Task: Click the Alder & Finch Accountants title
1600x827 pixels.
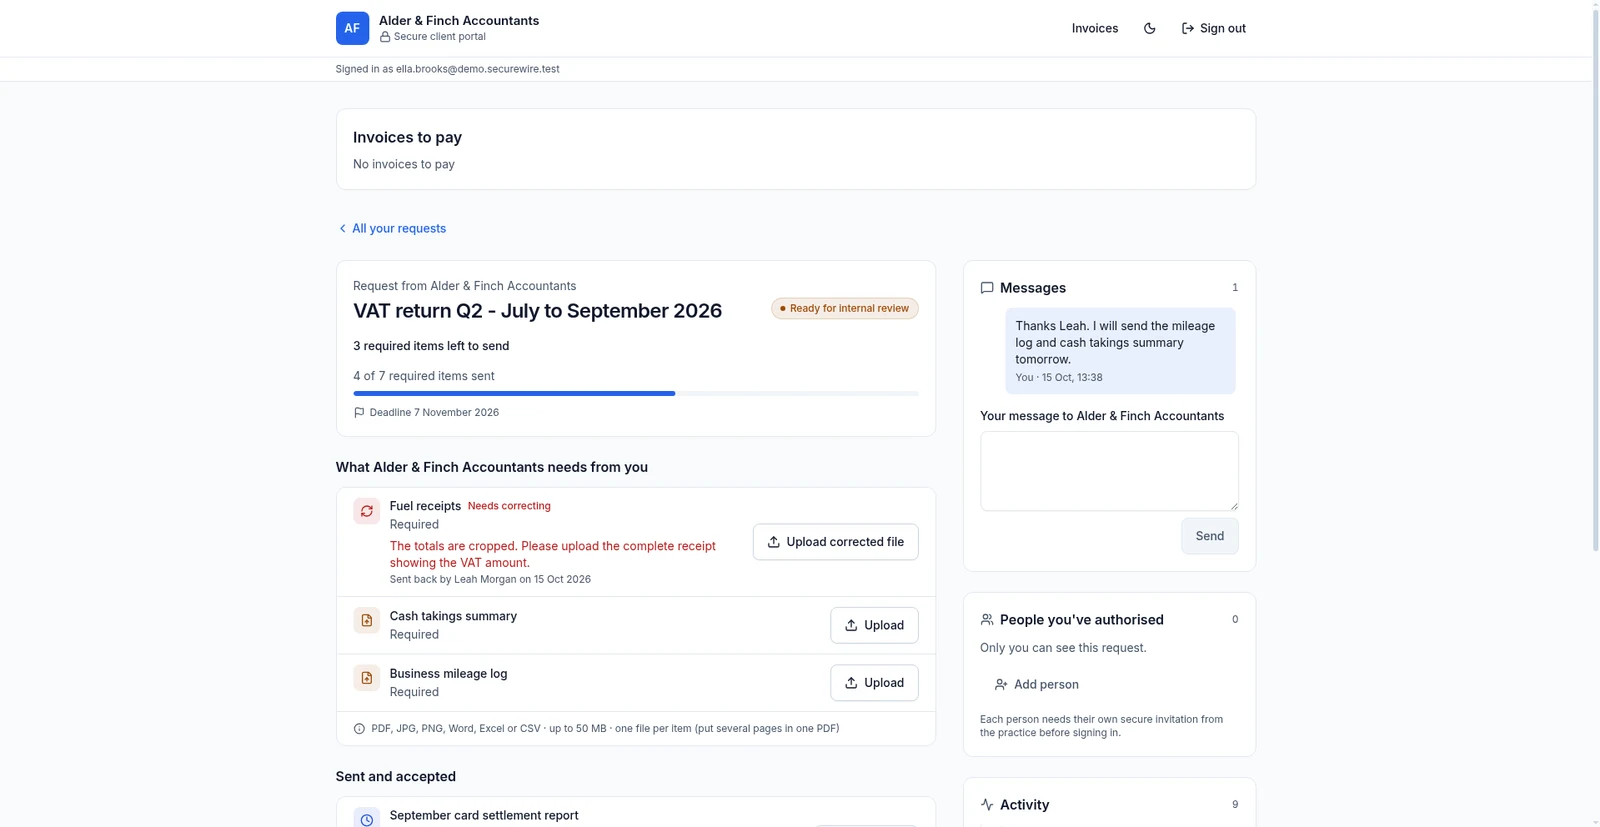Action: pyautogui.click(x=459, y=20)
